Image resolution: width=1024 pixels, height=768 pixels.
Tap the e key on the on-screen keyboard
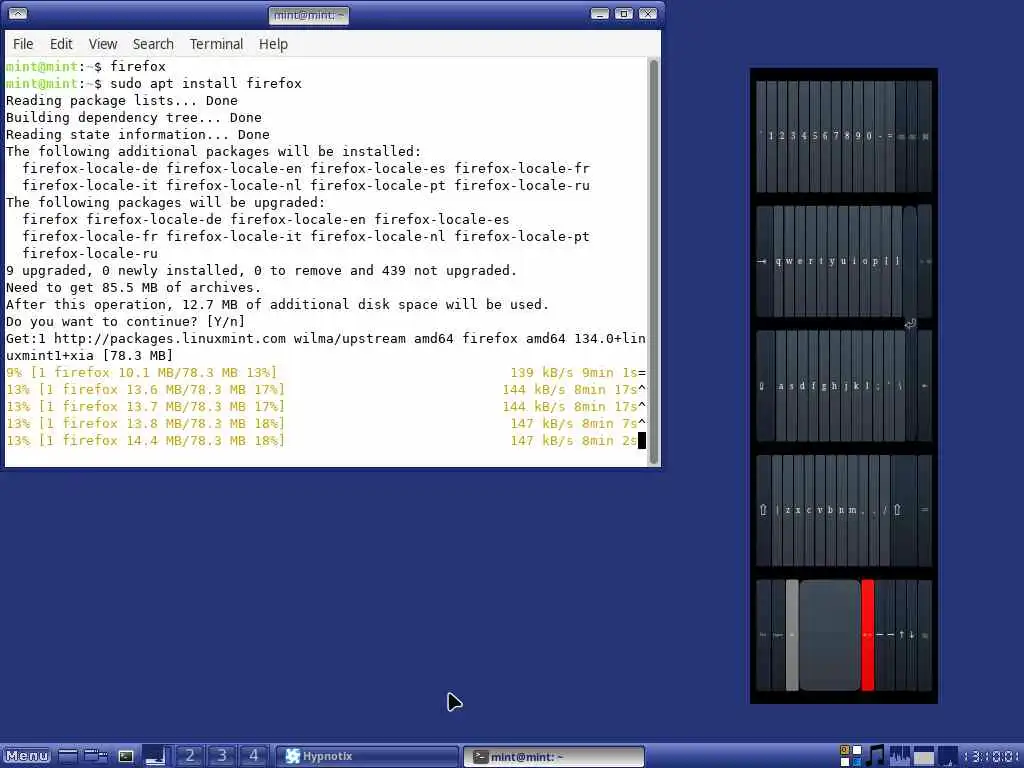pyautogui.click(x=800, y=261)
